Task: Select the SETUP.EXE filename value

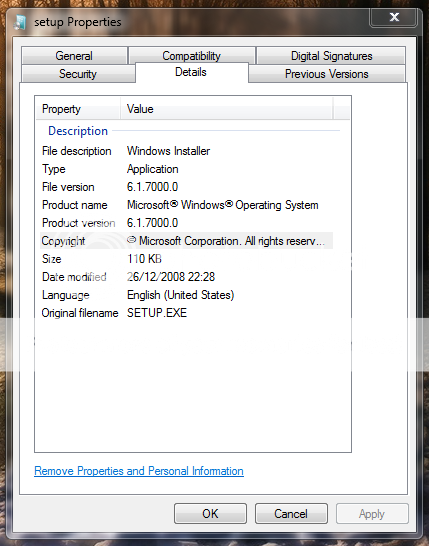Action: 157,313
